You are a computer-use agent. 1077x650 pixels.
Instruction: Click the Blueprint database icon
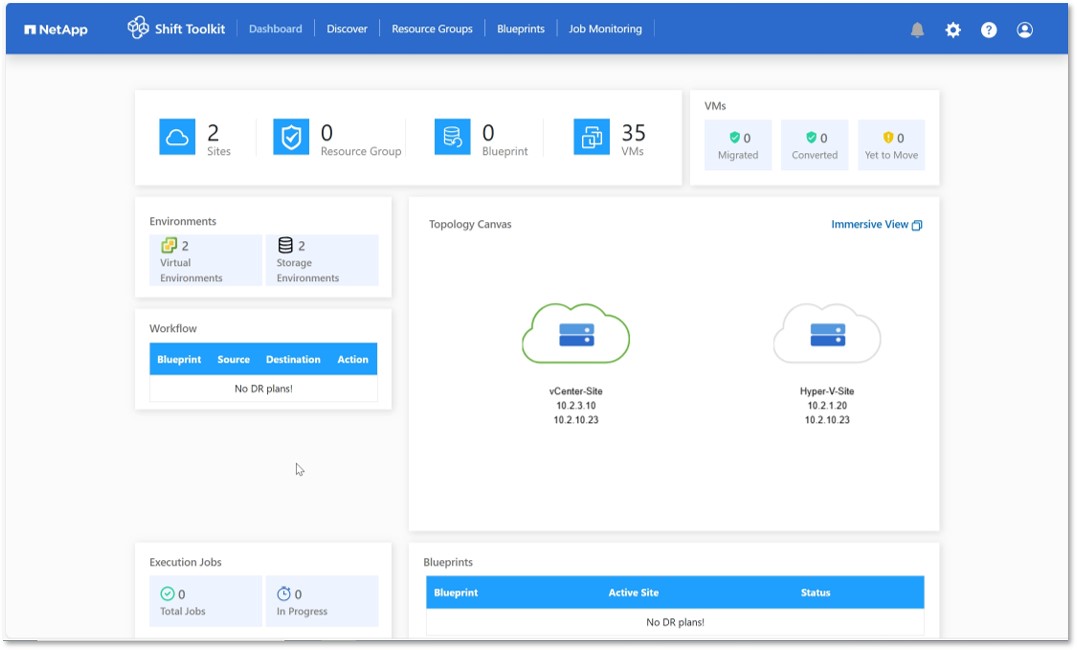tap(452, 137)
